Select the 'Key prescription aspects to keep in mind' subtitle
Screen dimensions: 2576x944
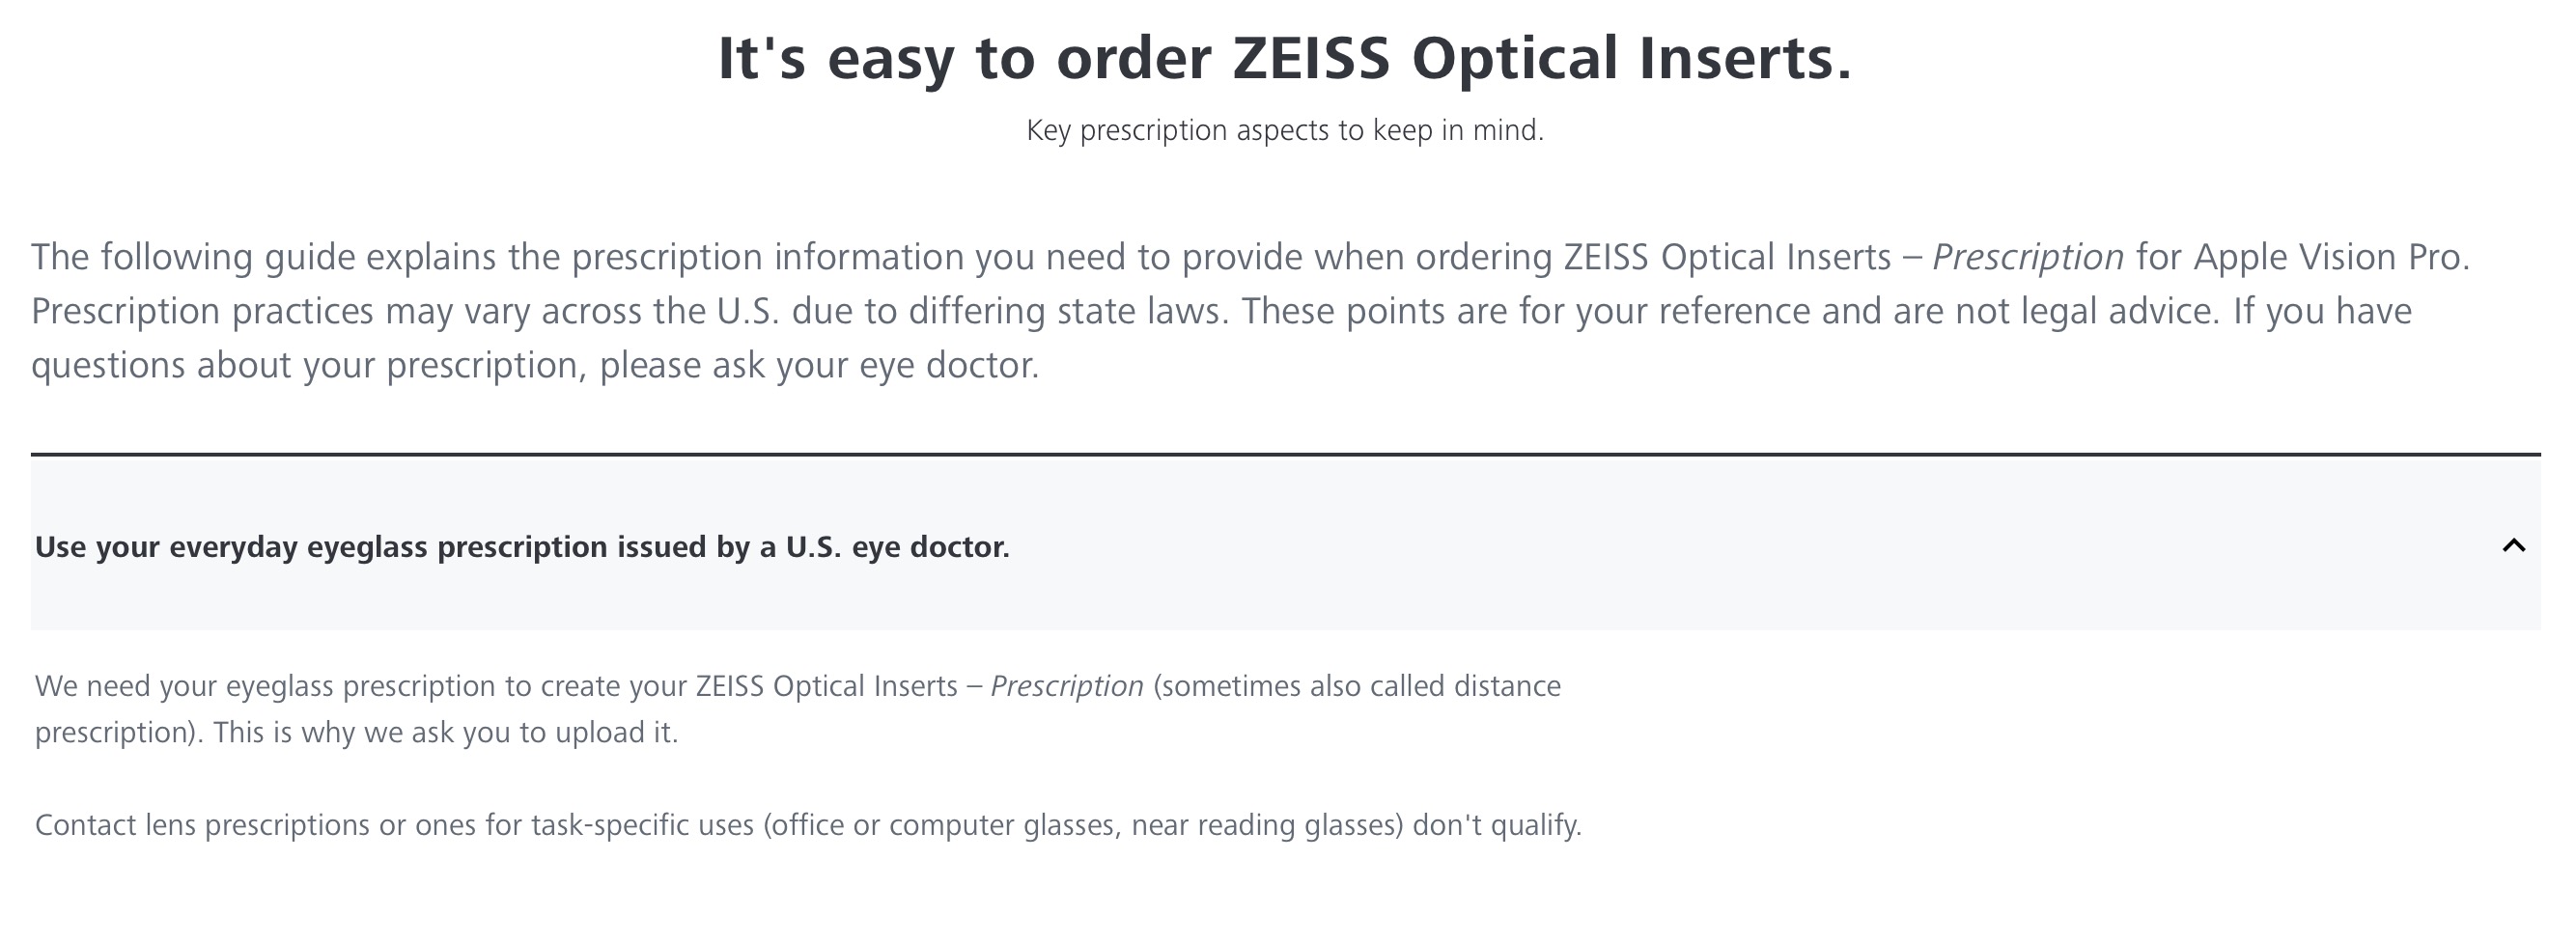pos(1285,131)
